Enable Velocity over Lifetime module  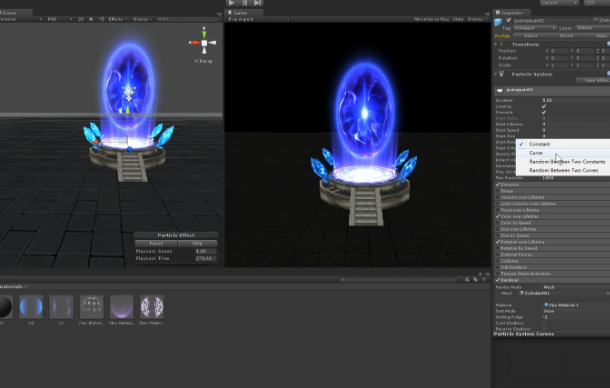498,197
